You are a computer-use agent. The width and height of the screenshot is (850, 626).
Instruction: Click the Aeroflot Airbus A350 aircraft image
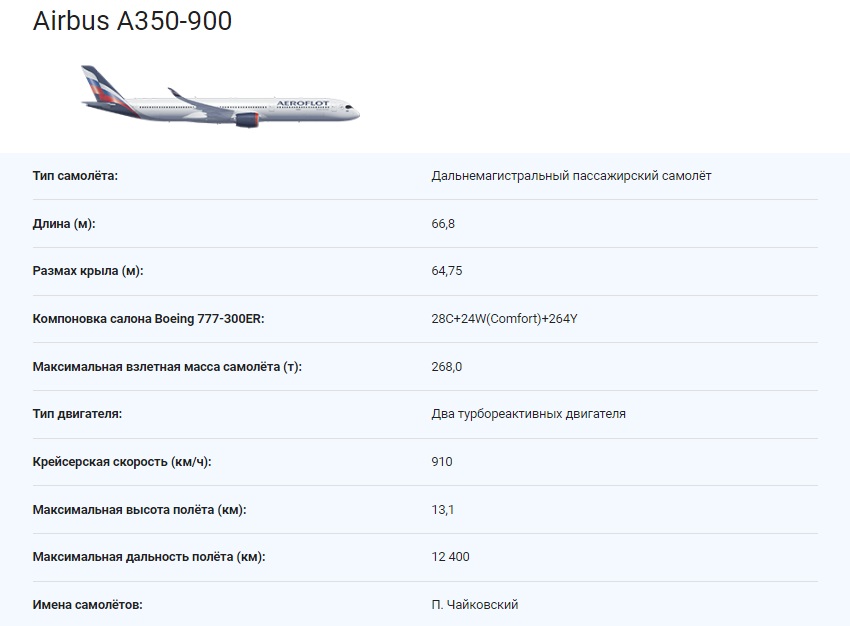[x=220, y=96]
